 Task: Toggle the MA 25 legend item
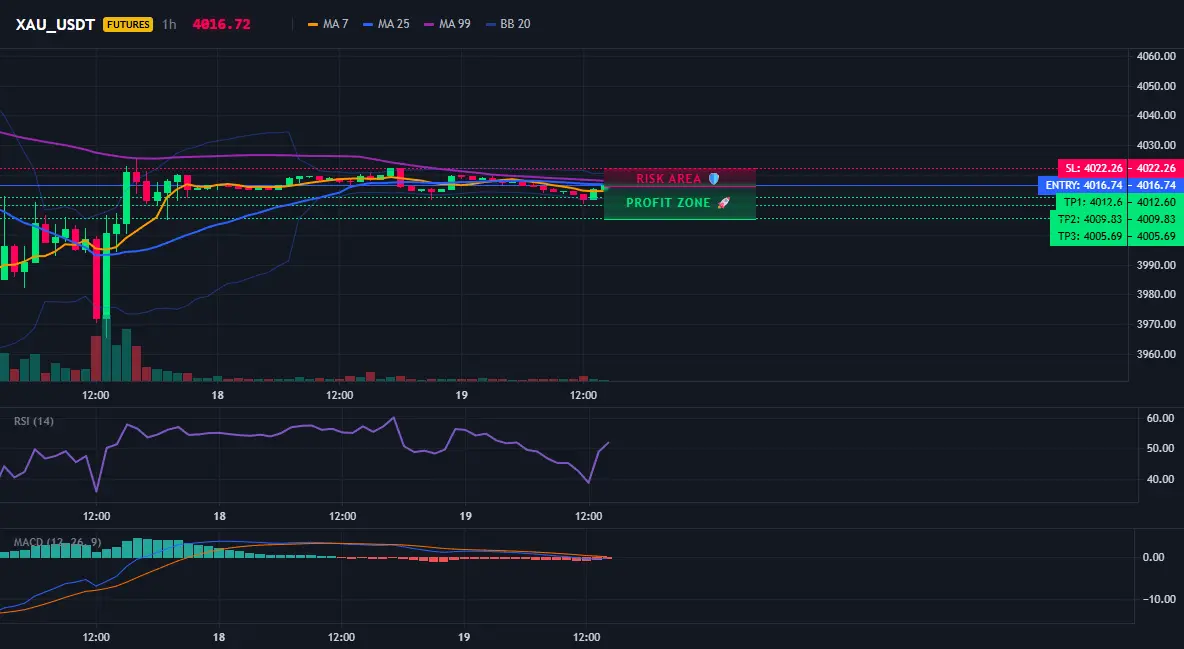(x=386, y=24)
